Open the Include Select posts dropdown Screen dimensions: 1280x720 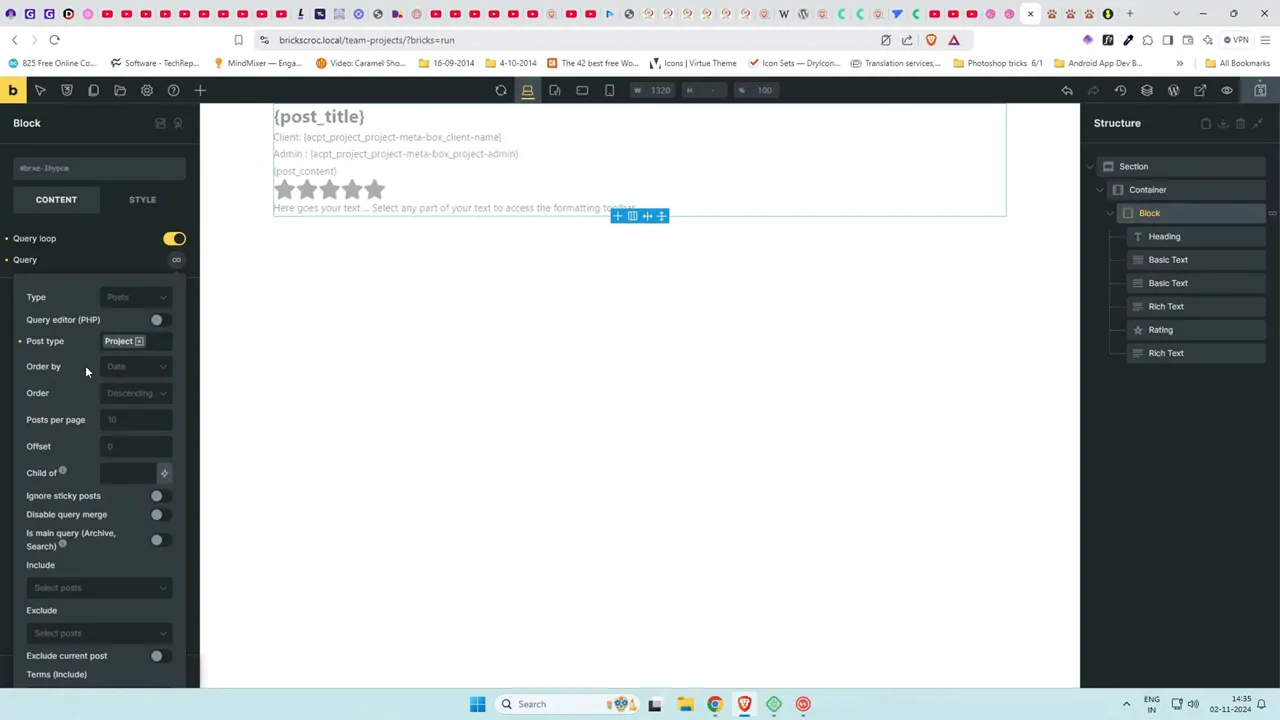(98, 587)
